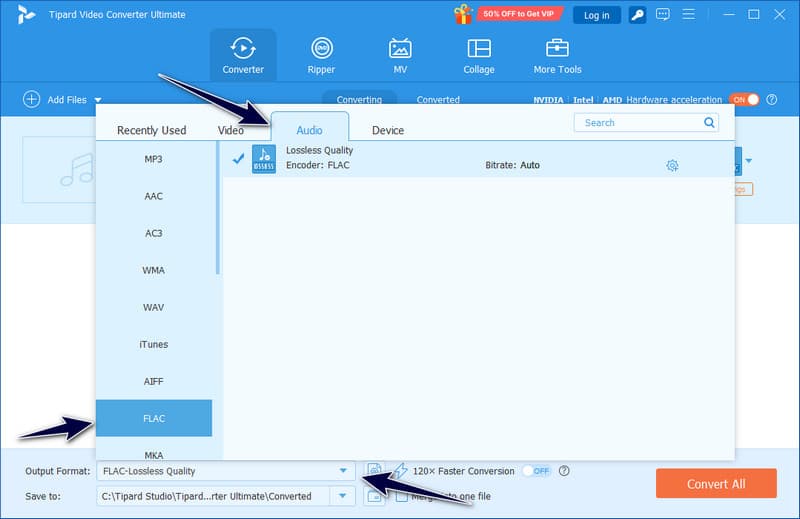Open the Collage module
This screenshot has width=800, height=519.
[479, 55]
